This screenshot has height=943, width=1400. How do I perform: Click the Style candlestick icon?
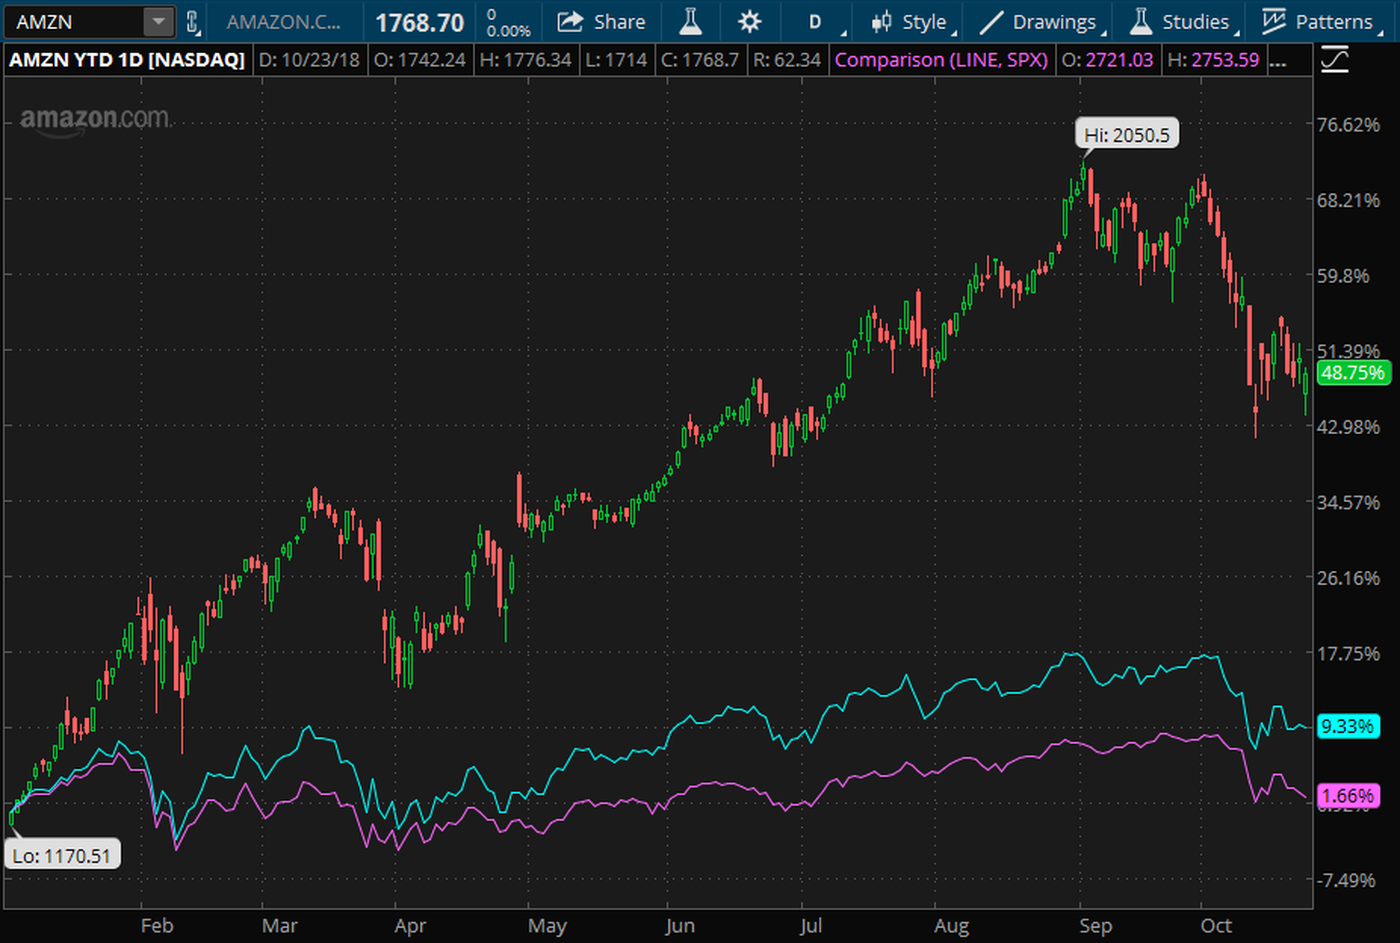tap(881, 22)
